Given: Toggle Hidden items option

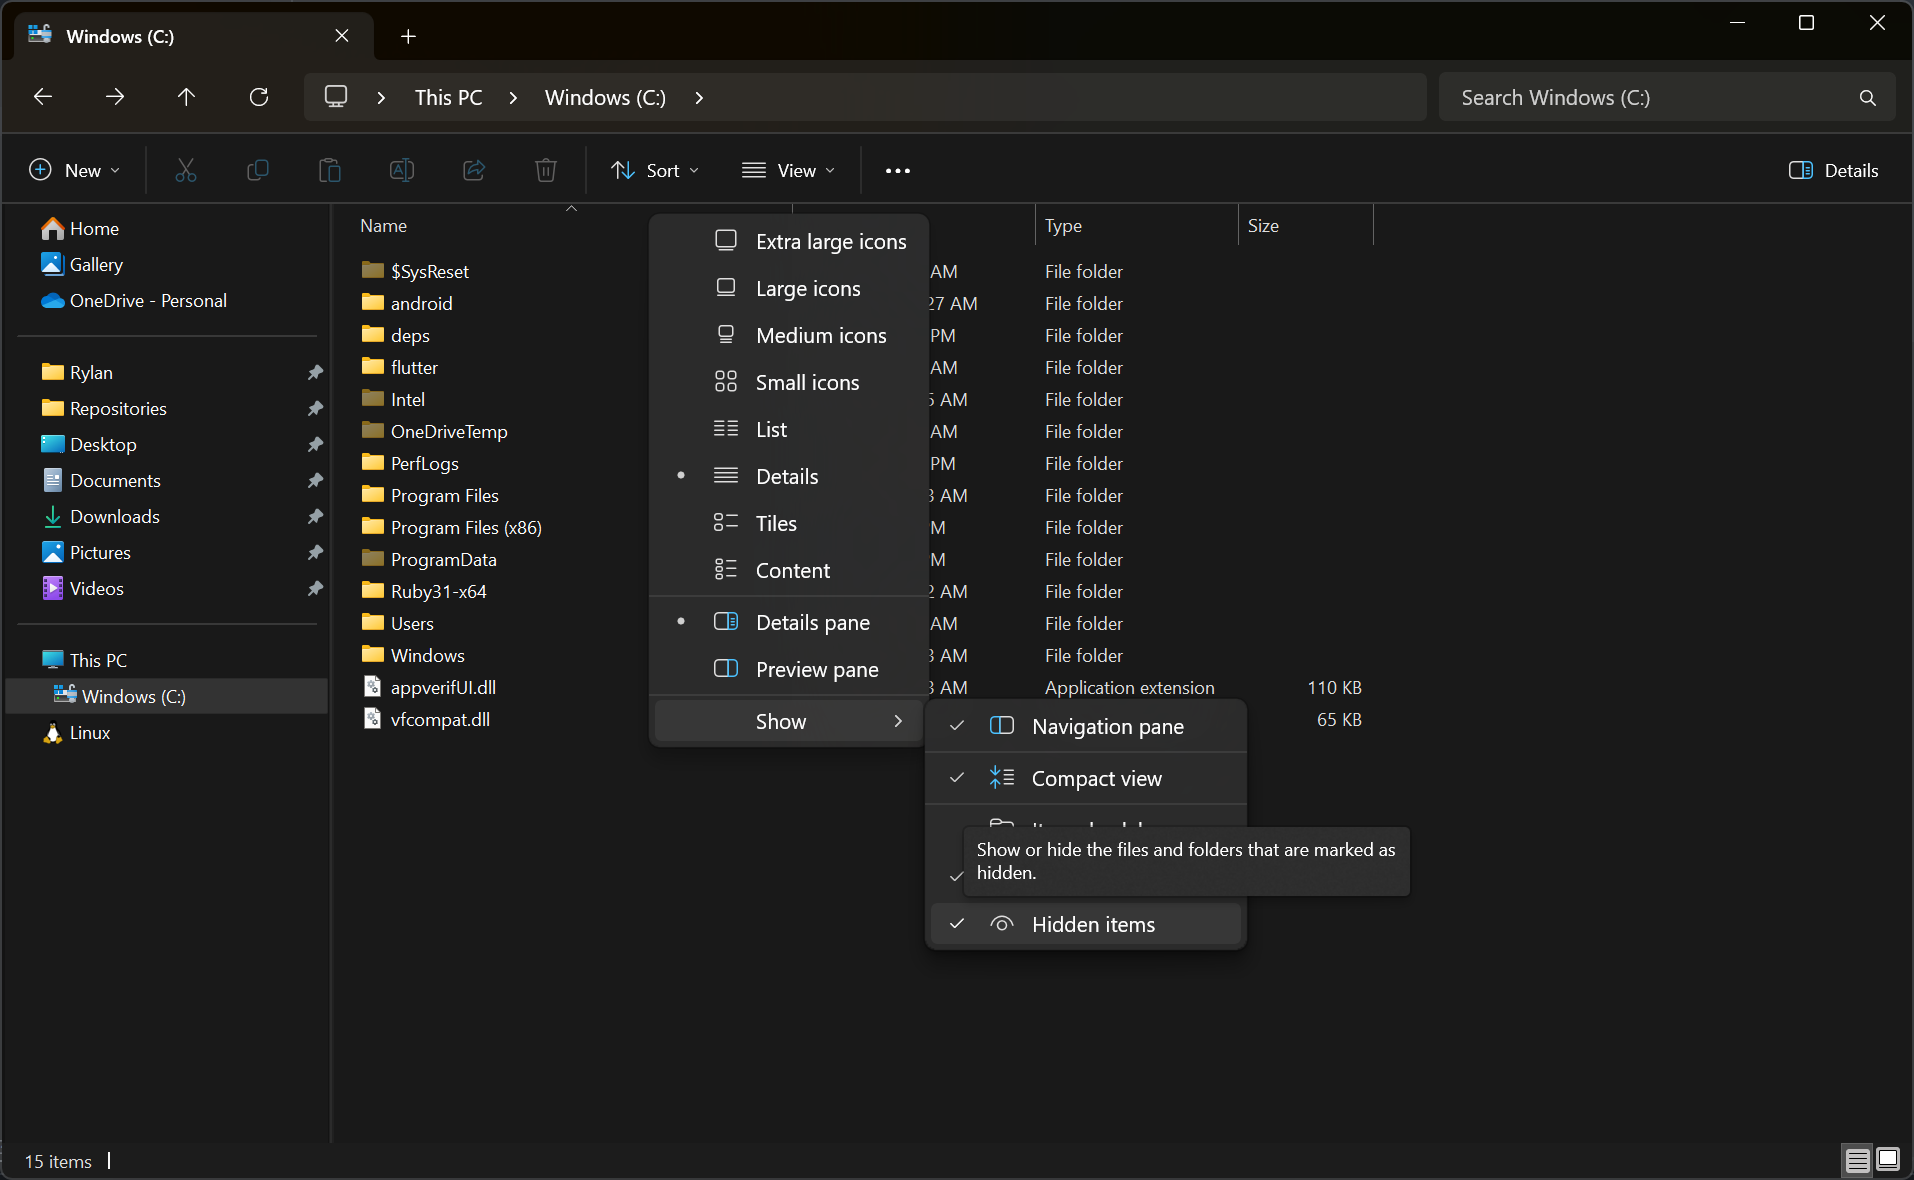Looking at the screenshot, I should [1086, 925].
